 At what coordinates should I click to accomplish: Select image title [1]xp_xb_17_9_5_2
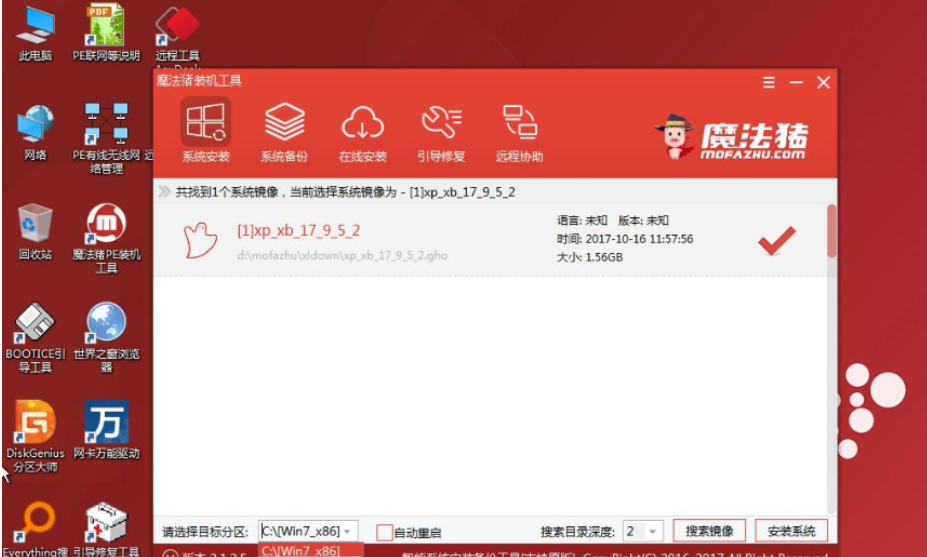pyautogui.click(x=299, y=231)
